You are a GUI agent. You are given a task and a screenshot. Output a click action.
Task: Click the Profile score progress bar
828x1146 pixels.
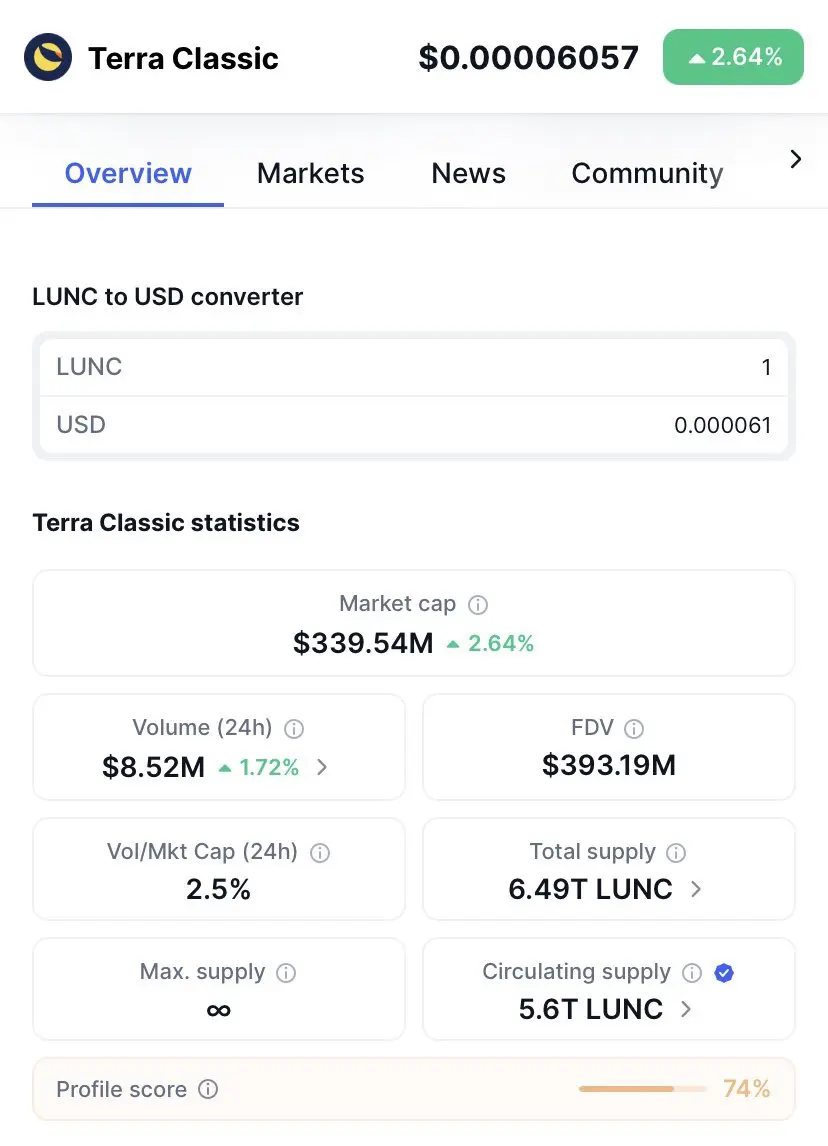point(642,1089)
